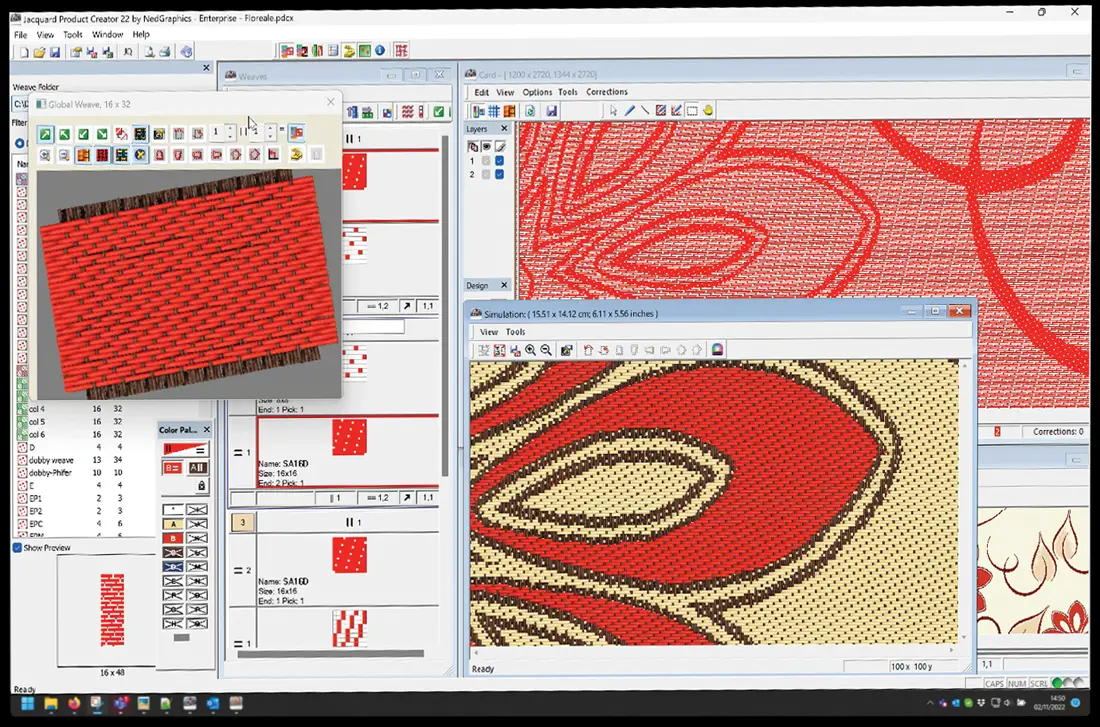The image size is (1100, 727).
Task: Click the save icon in the Card toolbar
Action: 551,111
